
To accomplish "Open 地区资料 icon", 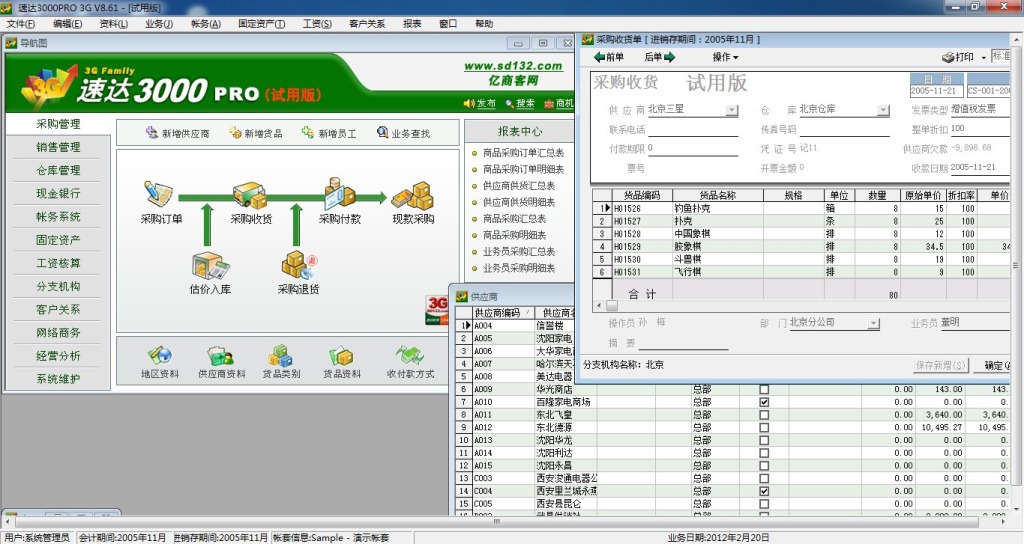I will coord(160,355).
